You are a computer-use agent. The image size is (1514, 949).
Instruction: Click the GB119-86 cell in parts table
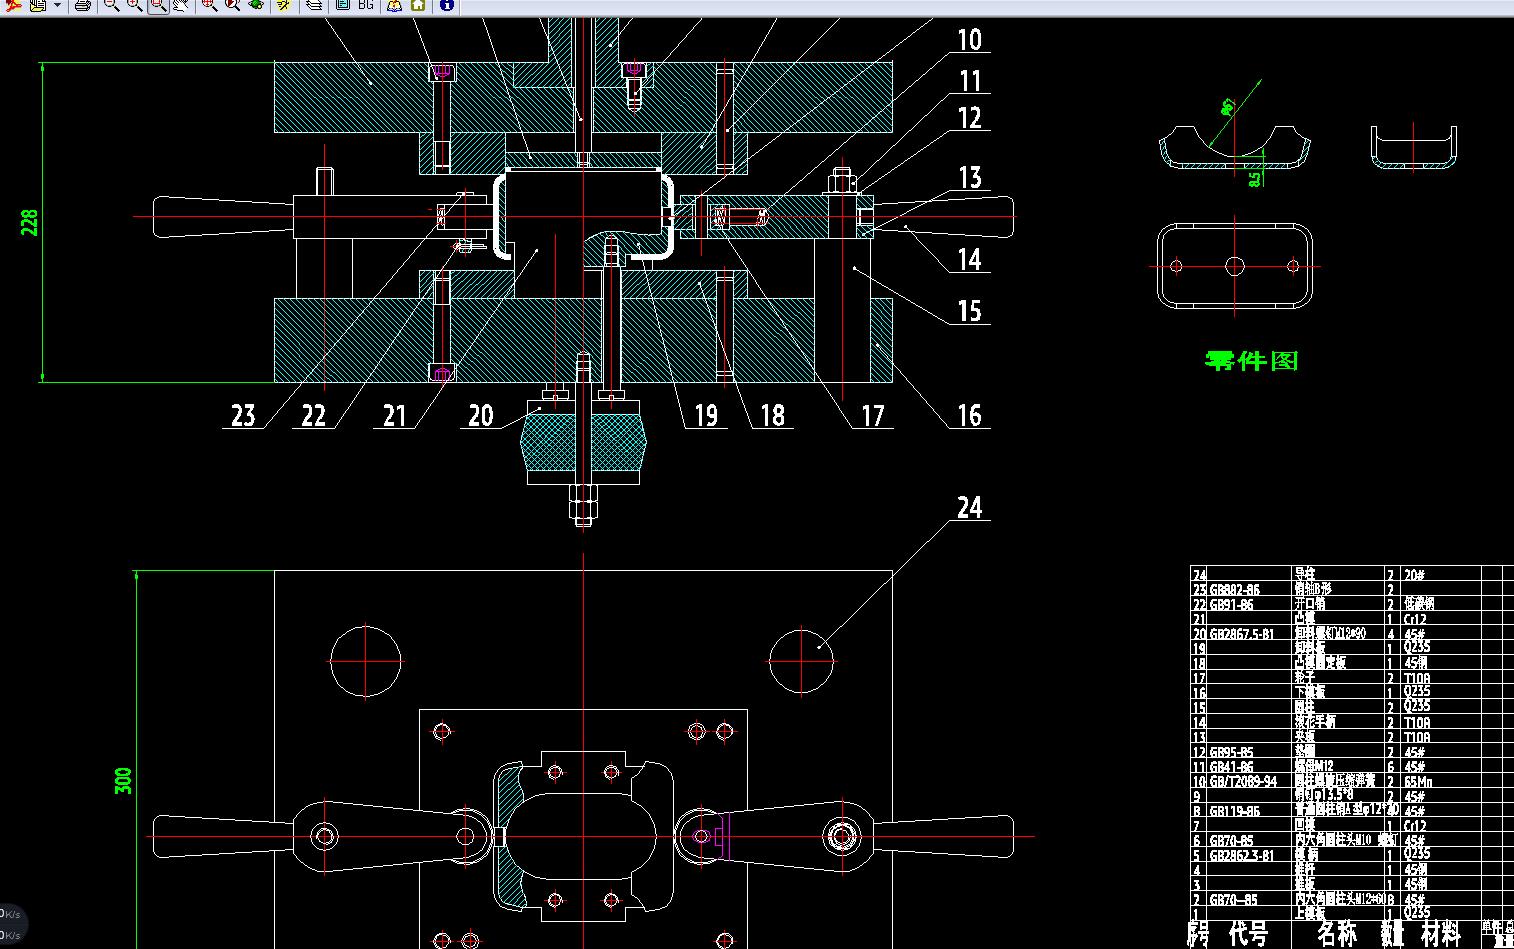click(x=1234, y=811)
